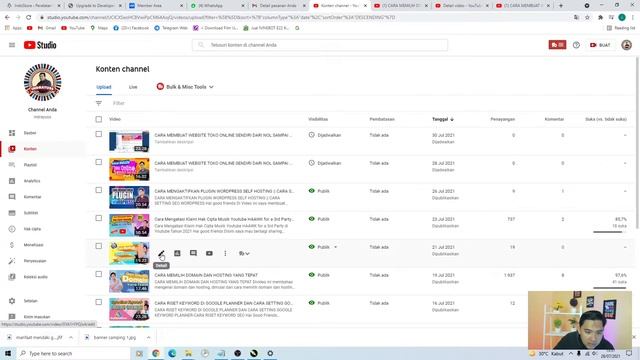Bookmark page with the star icon
640x360 pixels.
tap(587, 18)
